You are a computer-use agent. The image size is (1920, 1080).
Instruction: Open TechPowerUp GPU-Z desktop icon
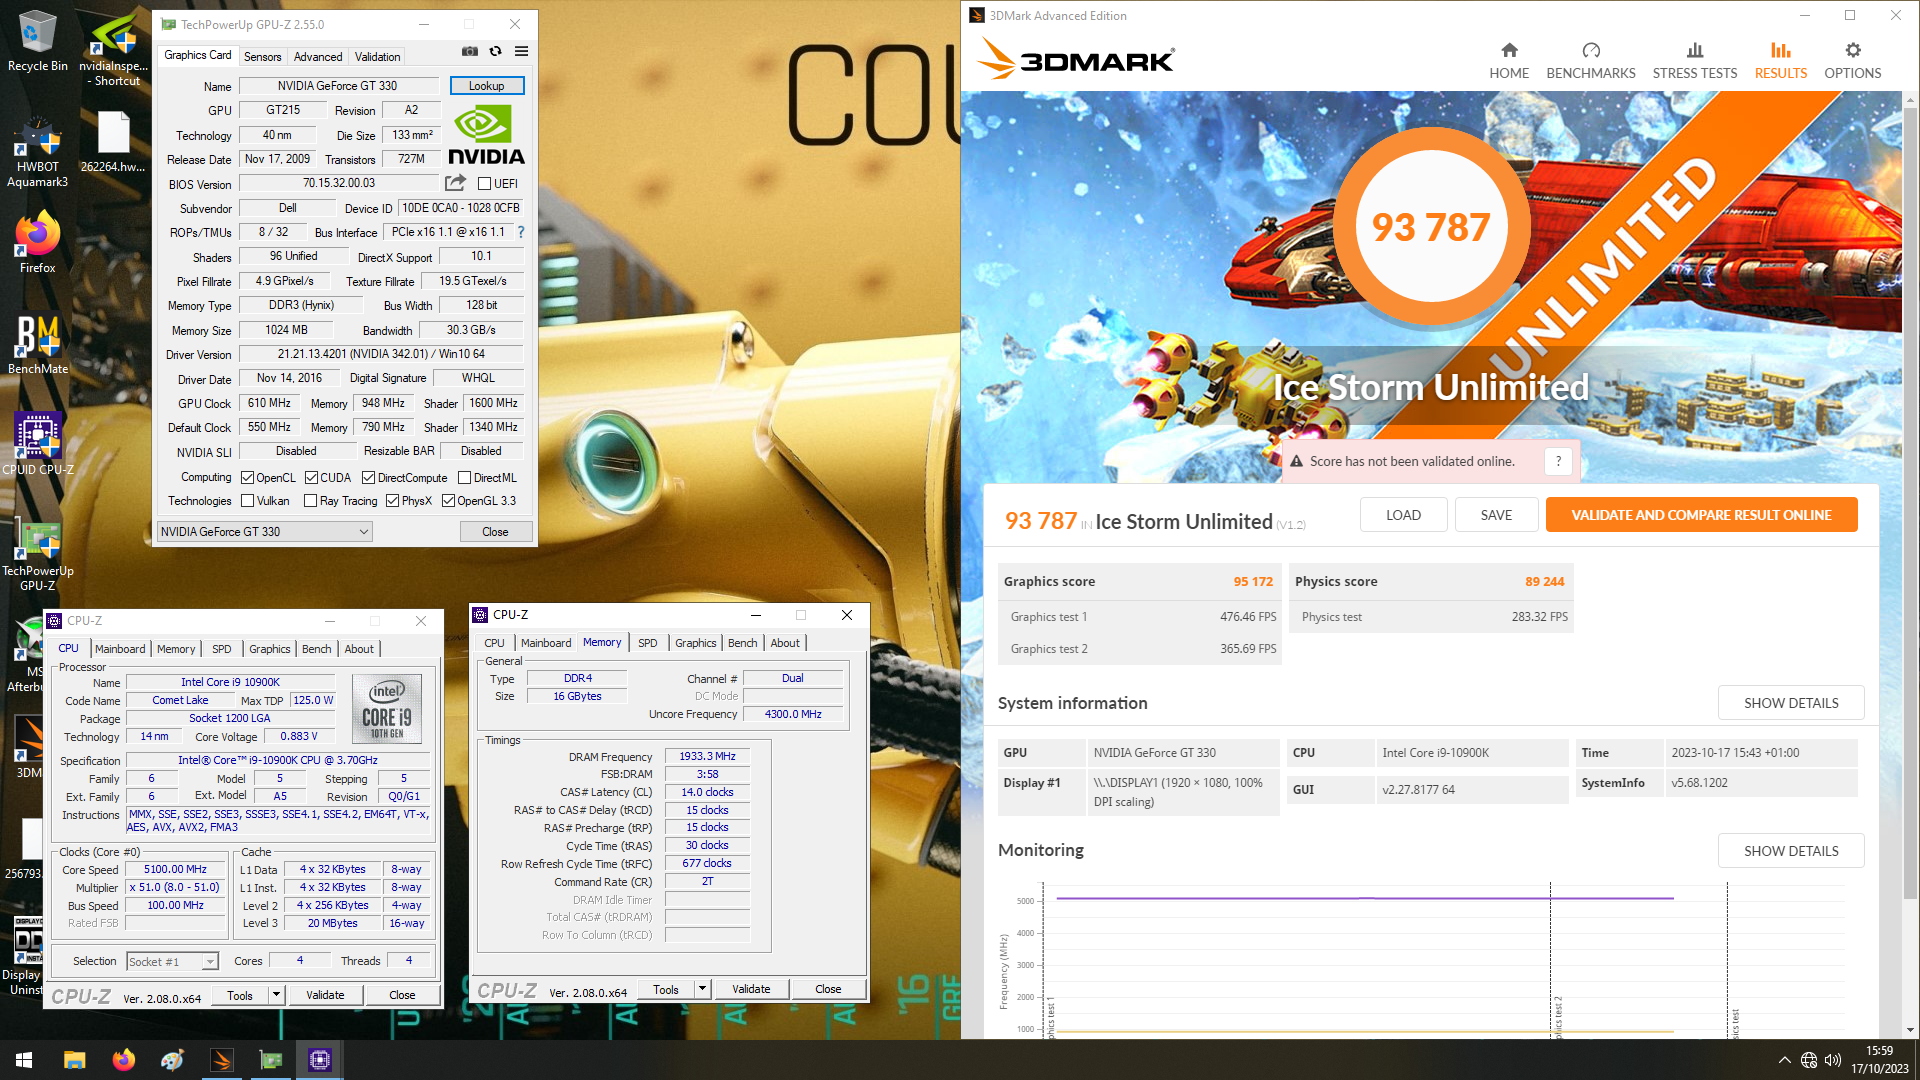click(x=37, y=555)
